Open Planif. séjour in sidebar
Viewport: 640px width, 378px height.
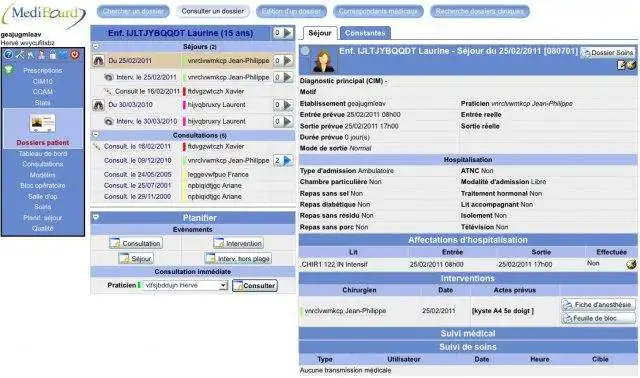pos(43,218)
